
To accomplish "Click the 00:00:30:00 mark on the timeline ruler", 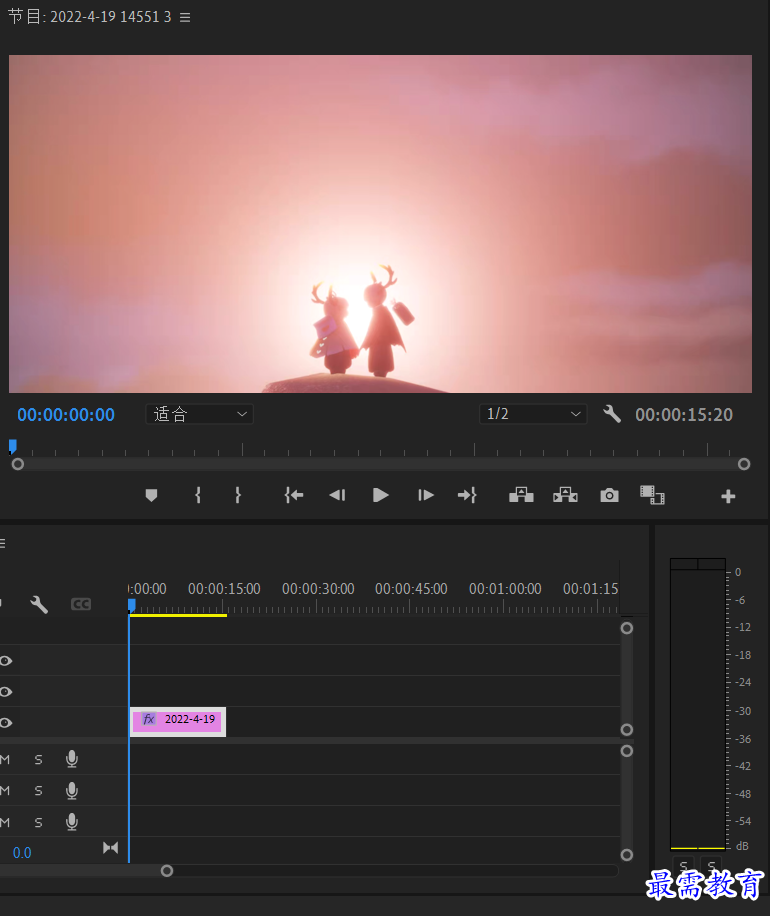I will 318,589.
